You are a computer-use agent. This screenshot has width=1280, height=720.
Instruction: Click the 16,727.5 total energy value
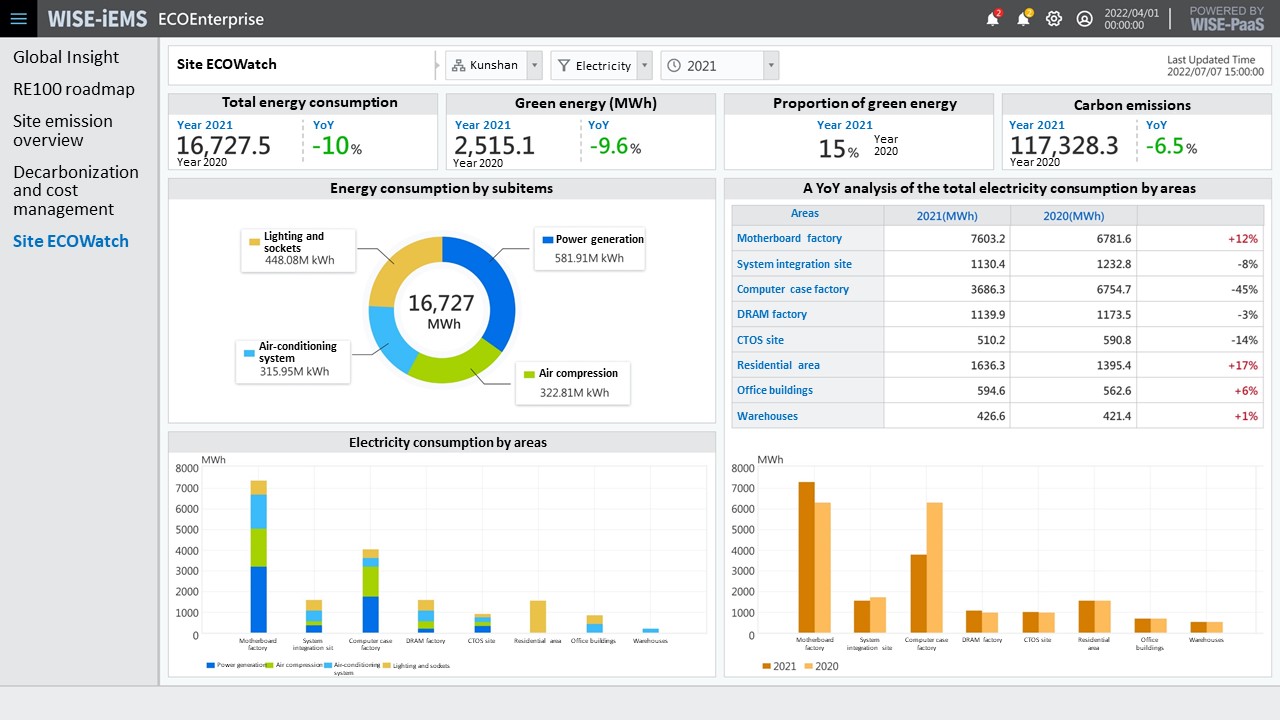click(x=224, y=146)
